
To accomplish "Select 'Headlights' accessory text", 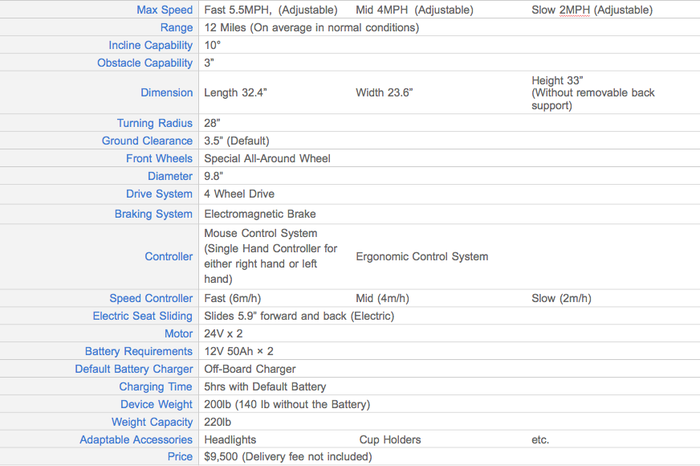I will click(230, 440).
